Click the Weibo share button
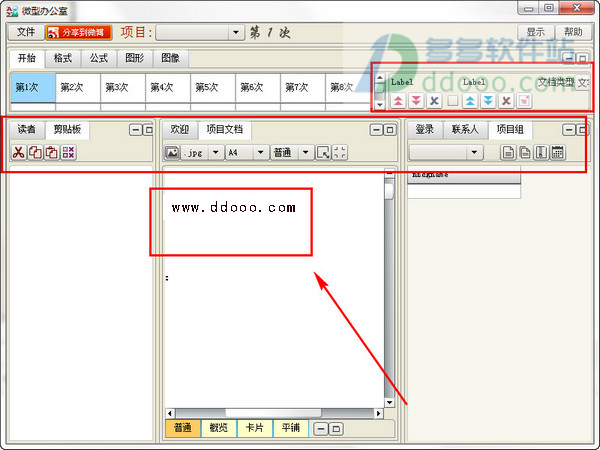 click(79, 33)
